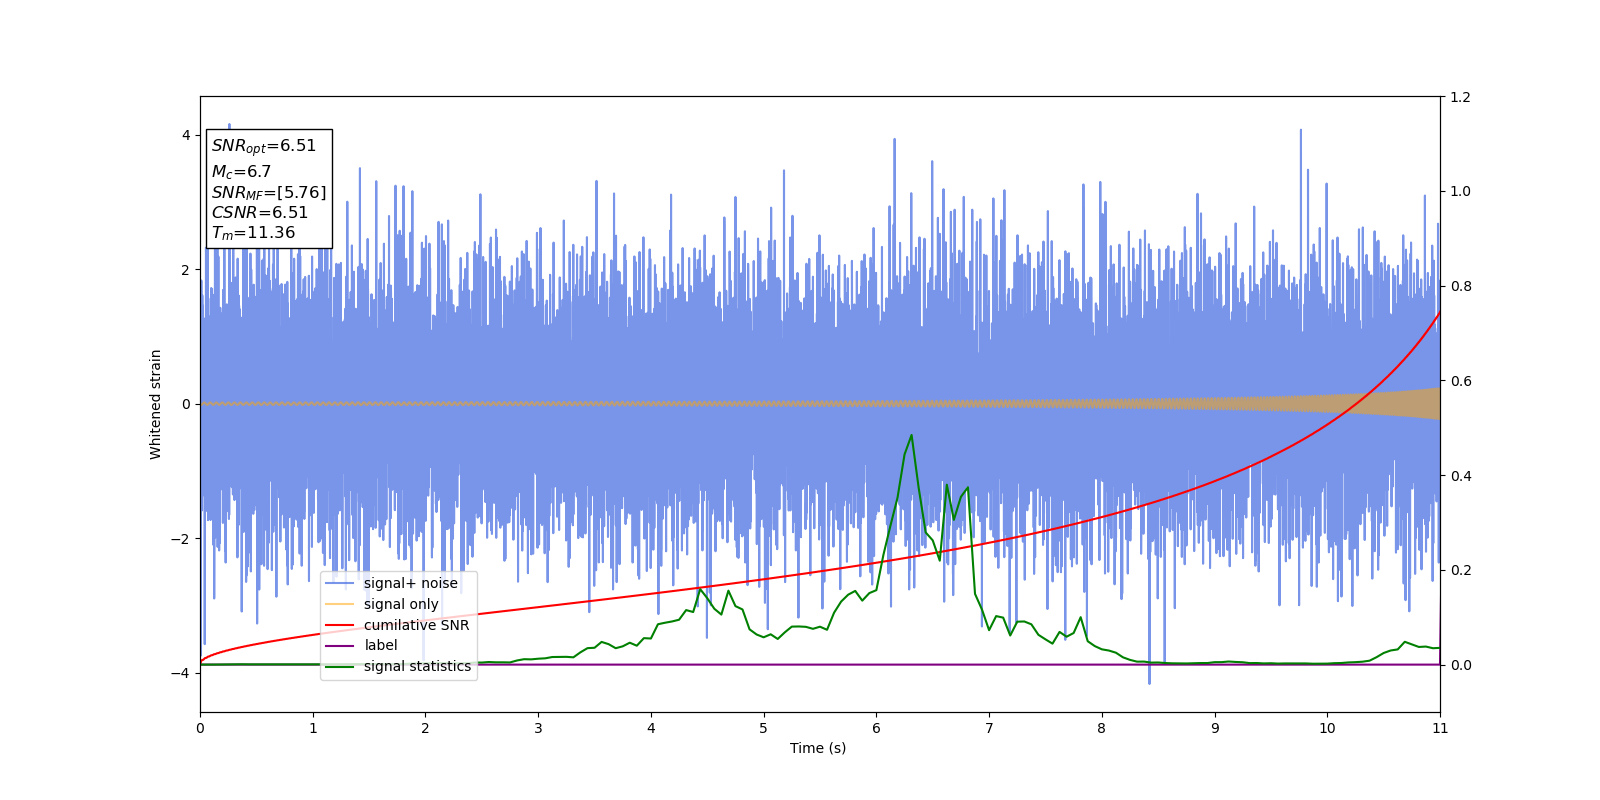The image size is (1600, 800).
Task: Click the blue line swatch in legend
Action: 340,583
